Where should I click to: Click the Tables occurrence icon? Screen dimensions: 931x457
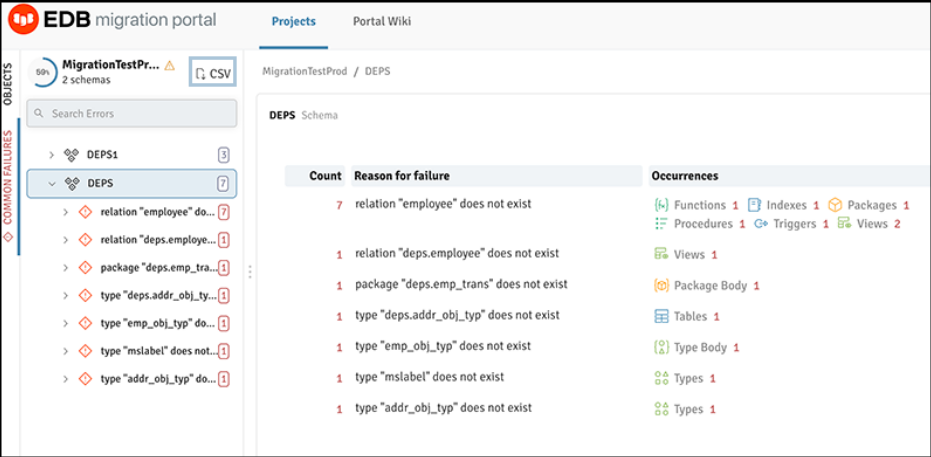661,316
